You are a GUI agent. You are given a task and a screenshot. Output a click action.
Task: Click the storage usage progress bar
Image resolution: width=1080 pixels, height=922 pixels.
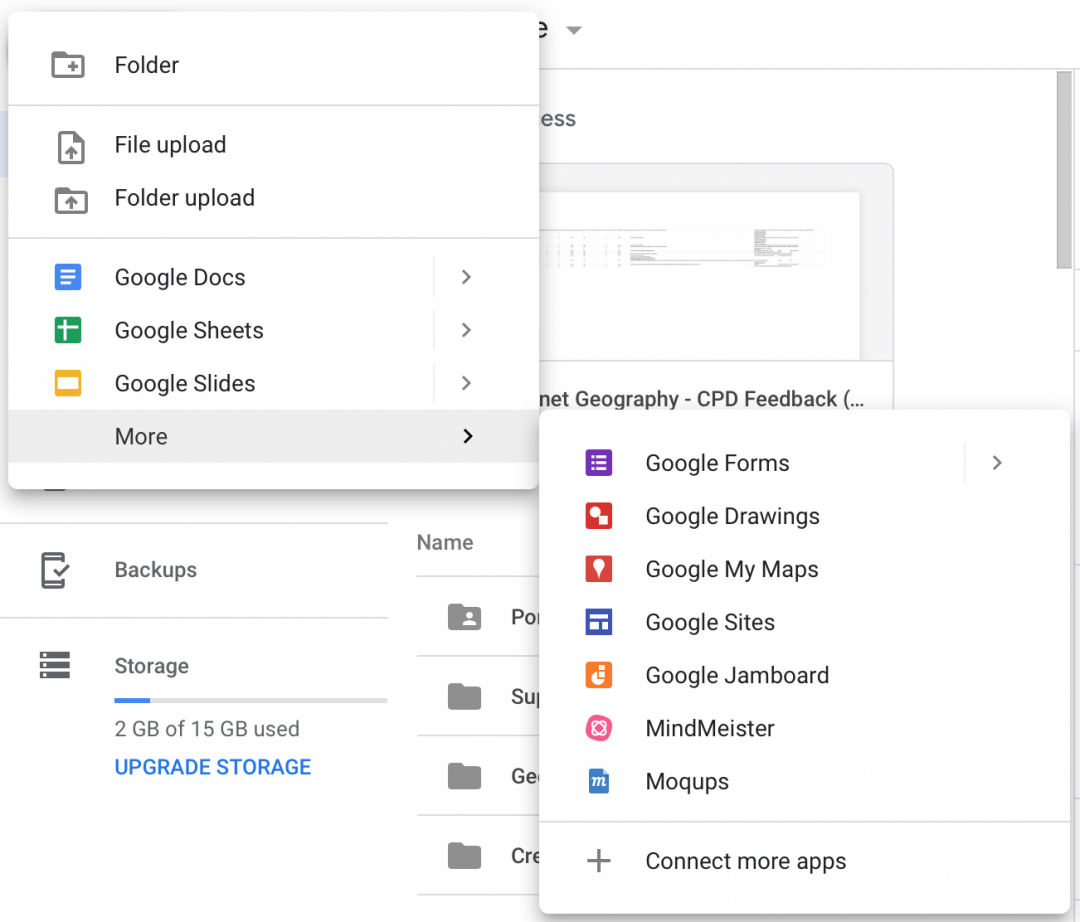coord(250,700)
